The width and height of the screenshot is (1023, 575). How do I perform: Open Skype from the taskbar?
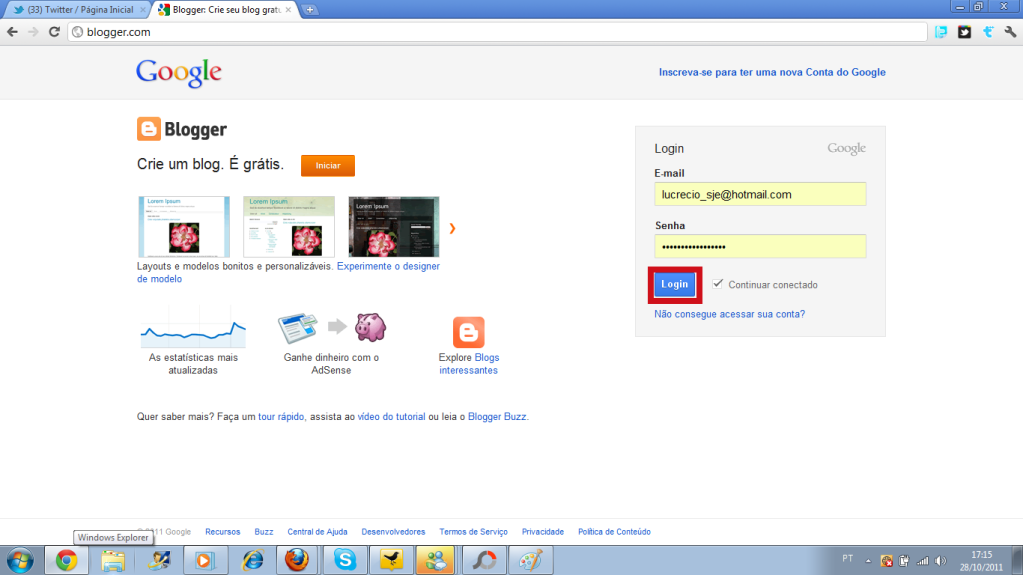pyautogui.click(x=345, y=560)
